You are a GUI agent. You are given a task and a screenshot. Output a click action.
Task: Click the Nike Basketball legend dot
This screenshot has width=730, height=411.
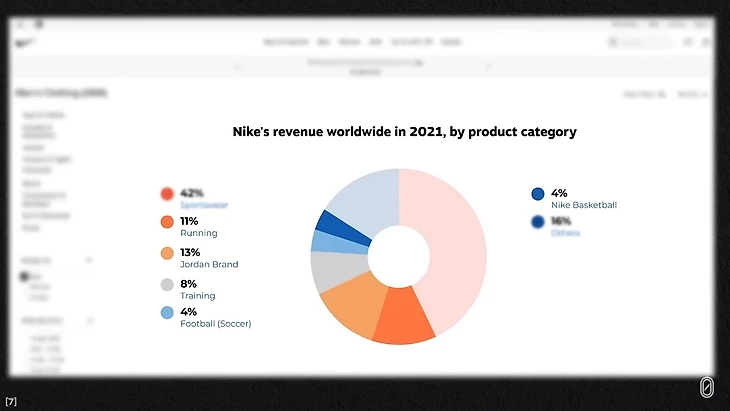538,194
